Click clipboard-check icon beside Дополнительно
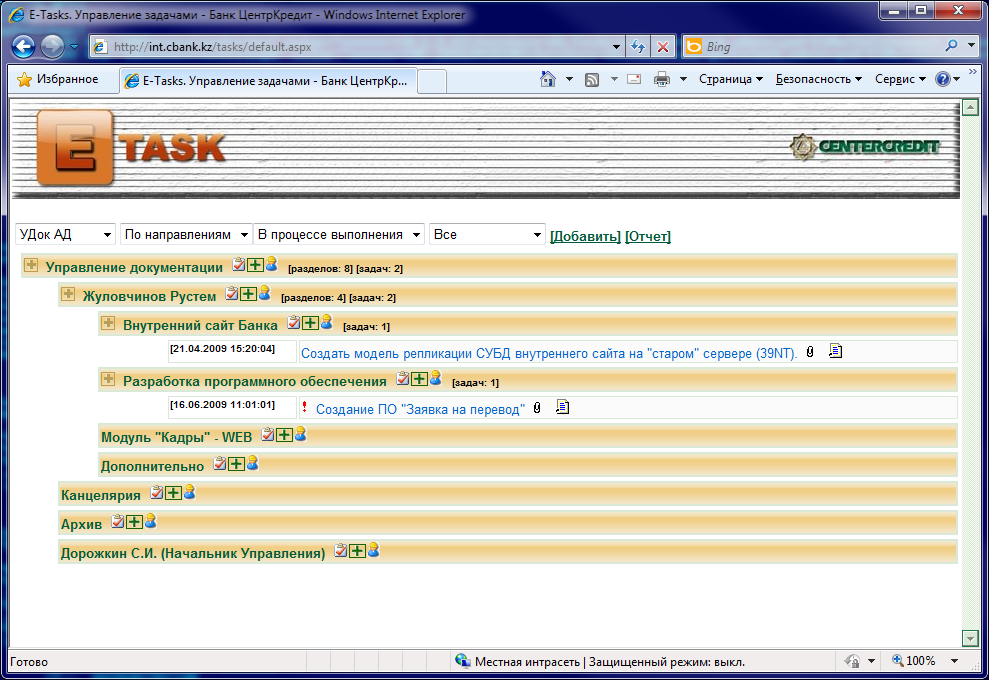 click(x=219, y=464)
